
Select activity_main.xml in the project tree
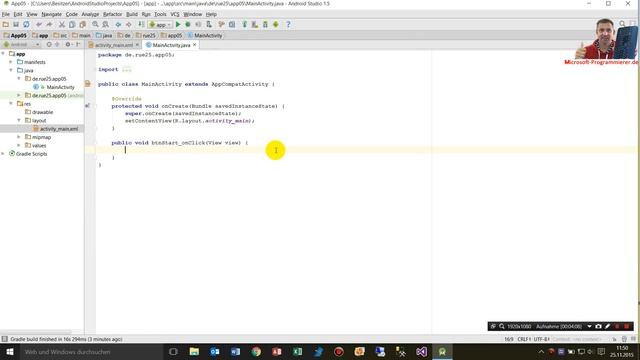tap(58, 129)
